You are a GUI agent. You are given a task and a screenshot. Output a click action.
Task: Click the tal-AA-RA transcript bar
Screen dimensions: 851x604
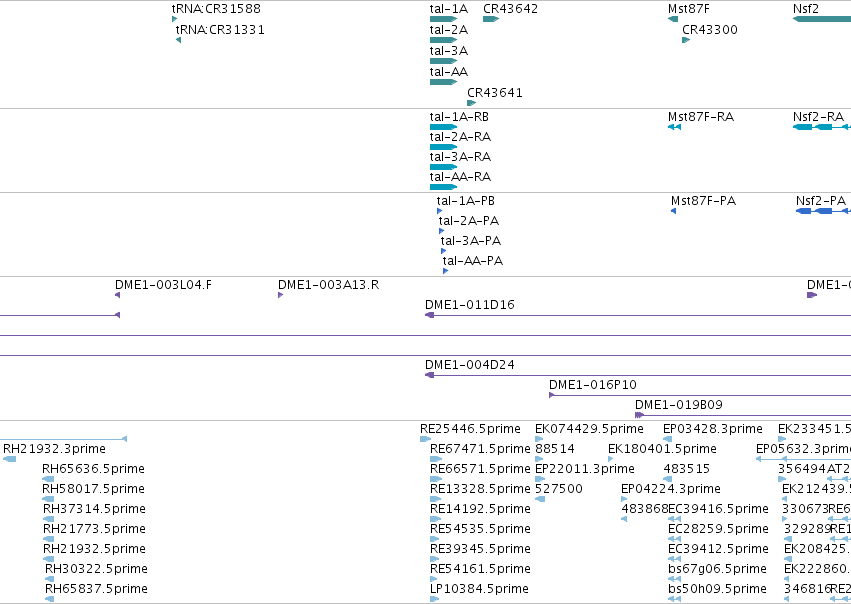(x=443, y=187)
